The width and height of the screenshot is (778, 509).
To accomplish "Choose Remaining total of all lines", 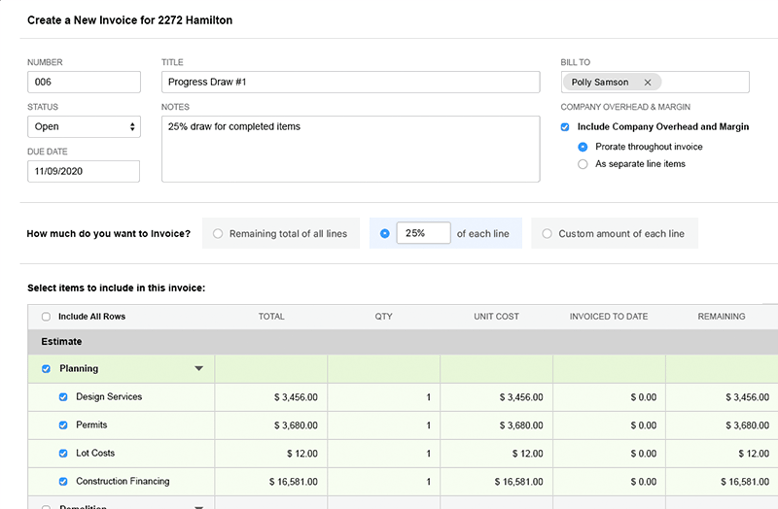I will [218, 234].
